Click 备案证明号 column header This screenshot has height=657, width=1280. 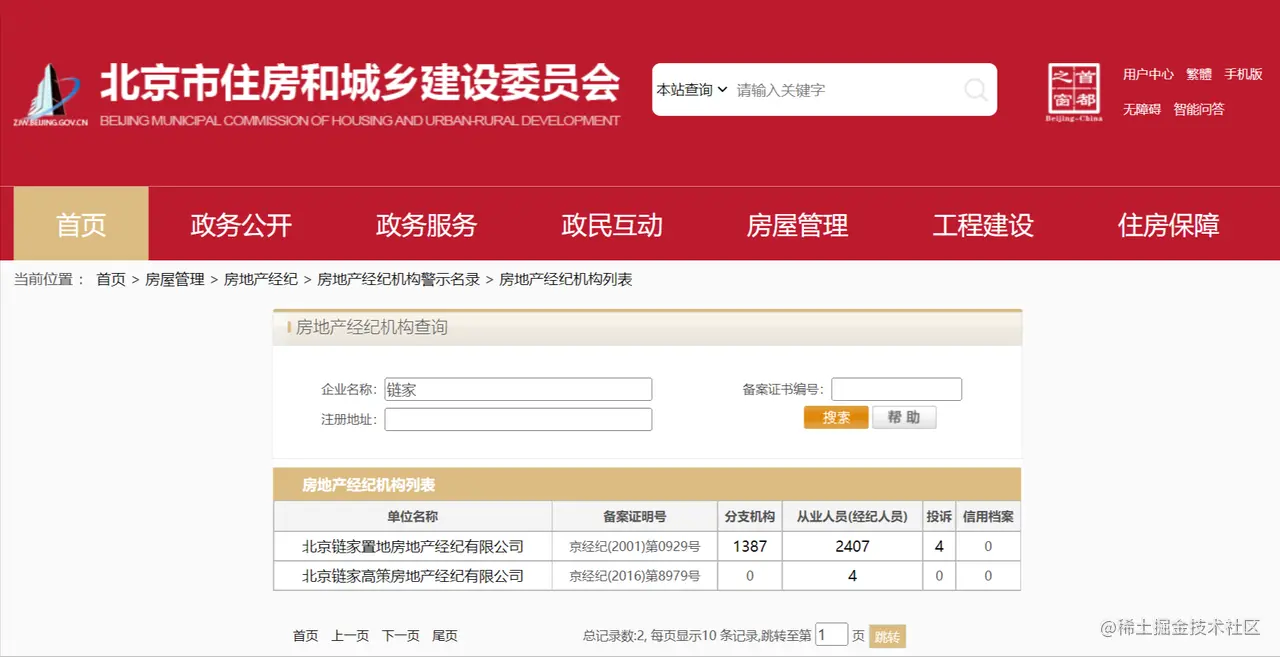tap(634, 516)
